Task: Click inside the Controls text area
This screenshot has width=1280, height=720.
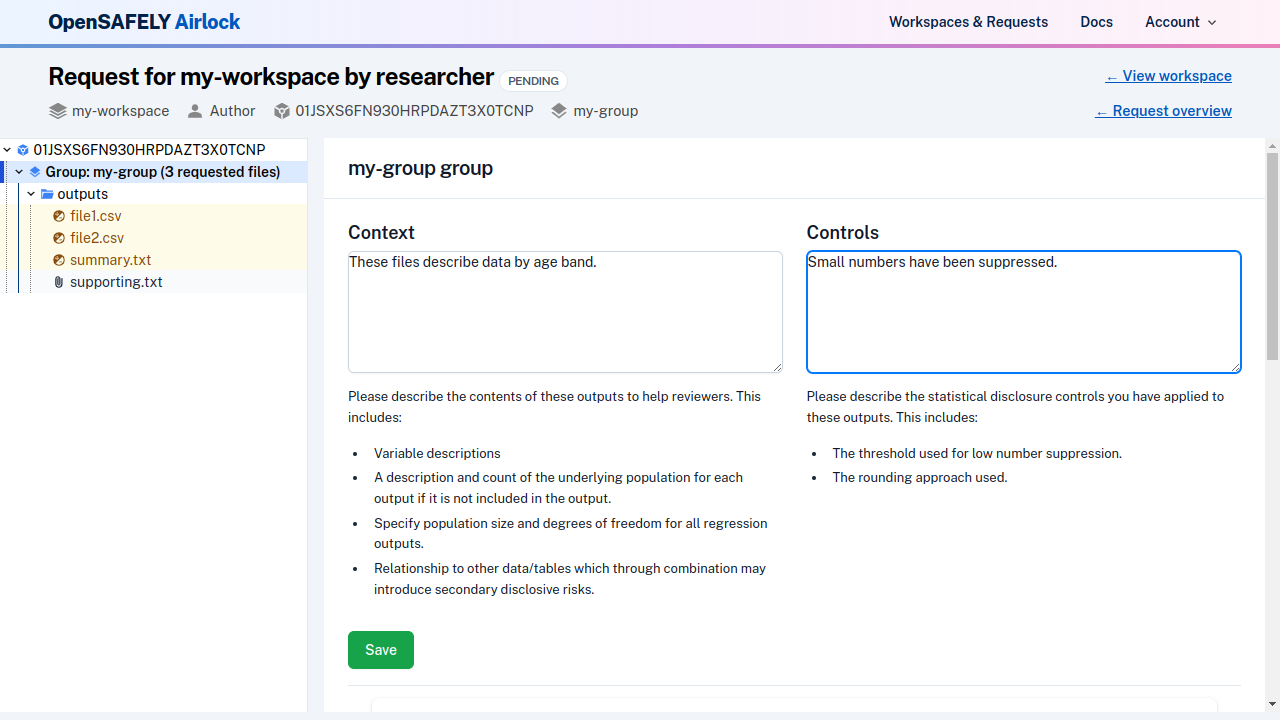Action: [1023, 312]
